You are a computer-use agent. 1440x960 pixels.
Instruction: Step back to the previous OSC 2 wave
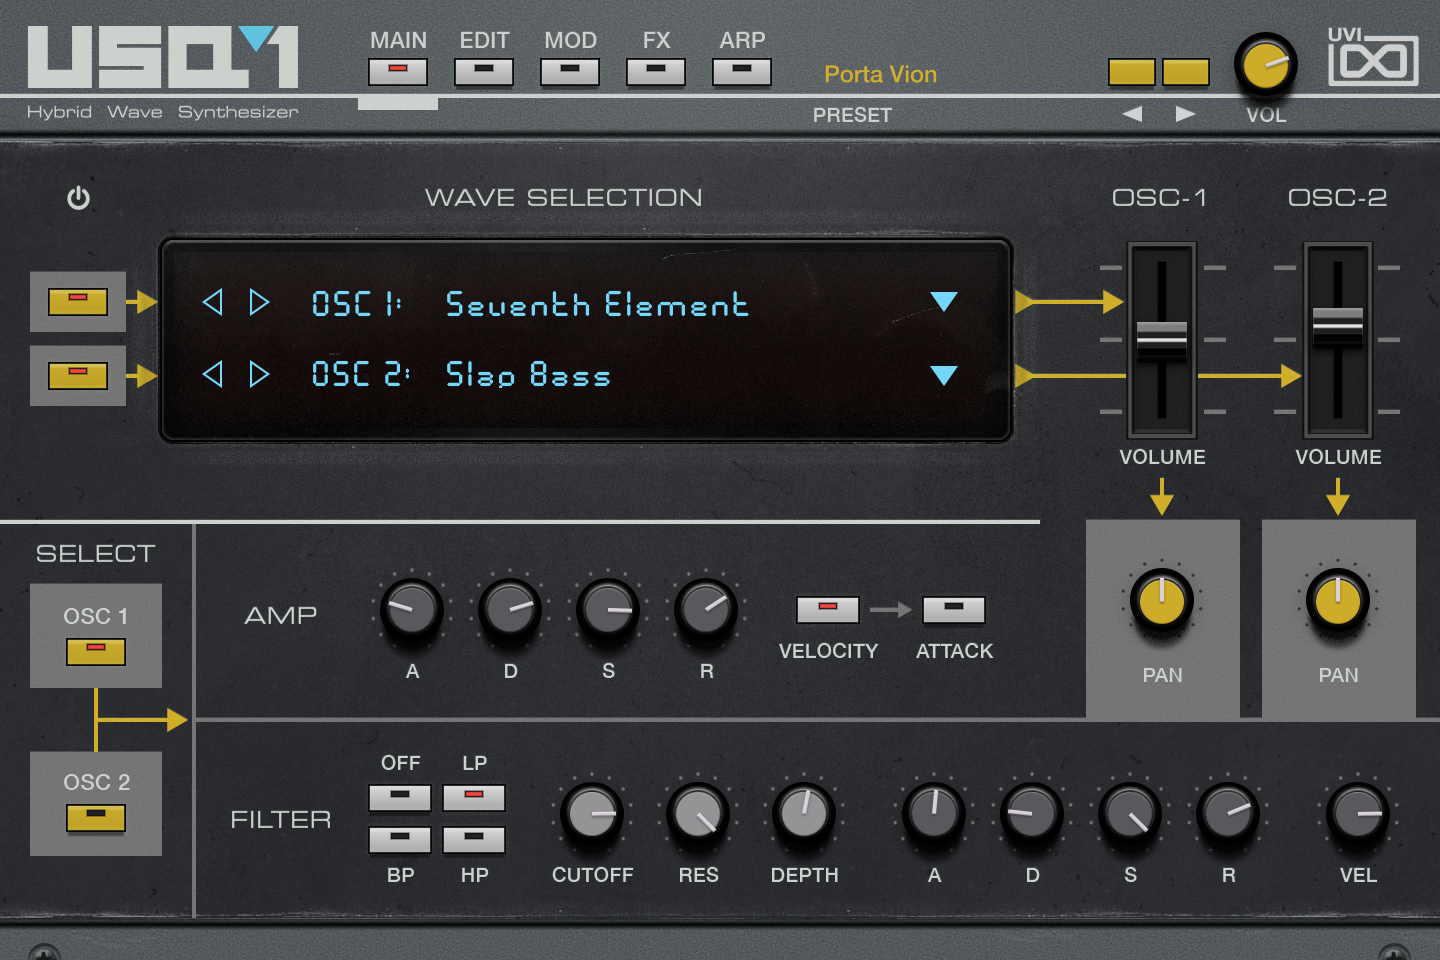[212, 375]
